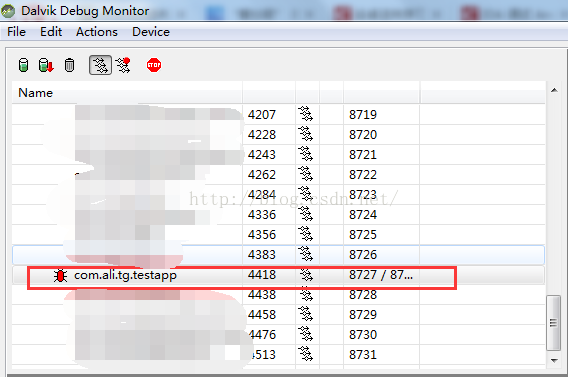Open the File menu
This screenshot has height=377, width=568.
tap(16, 32)
